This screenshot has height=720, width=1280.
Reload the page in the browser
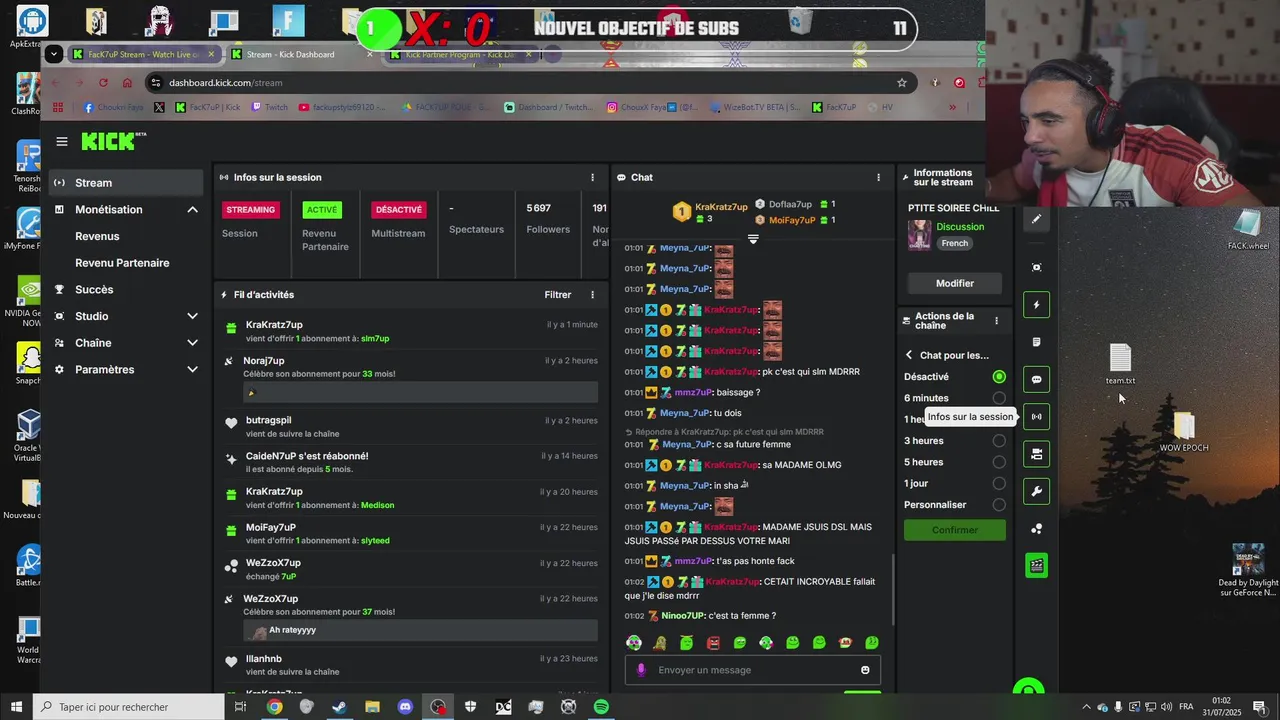point(103,83)
